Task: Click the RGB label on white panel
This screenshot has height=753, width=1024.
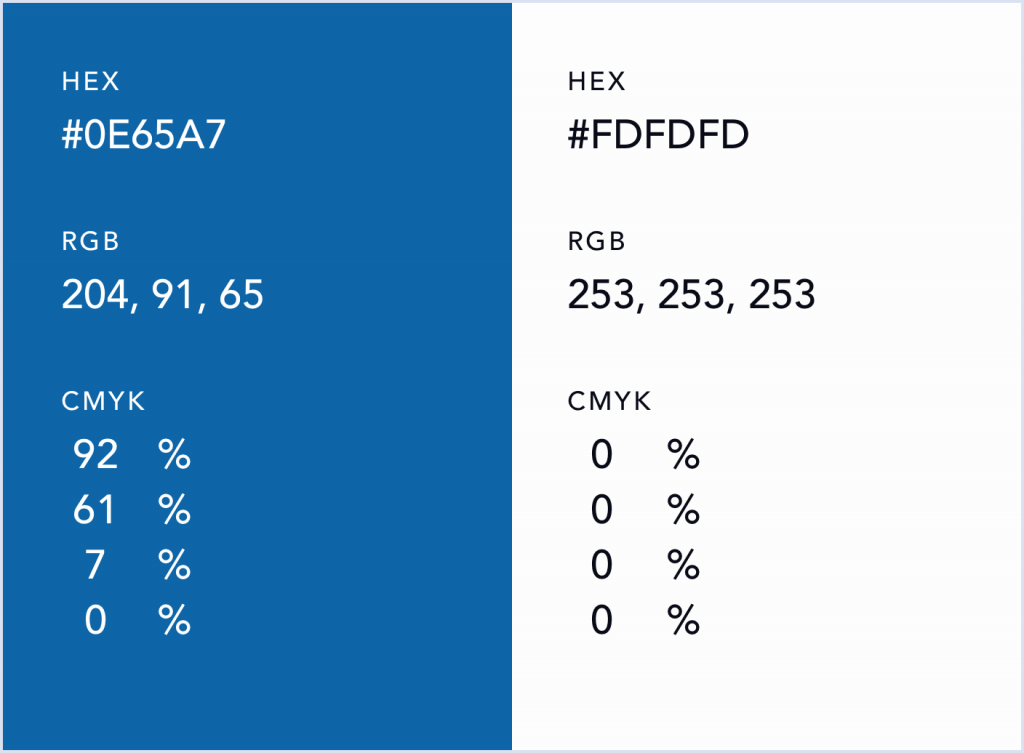Action: (597, 242)
